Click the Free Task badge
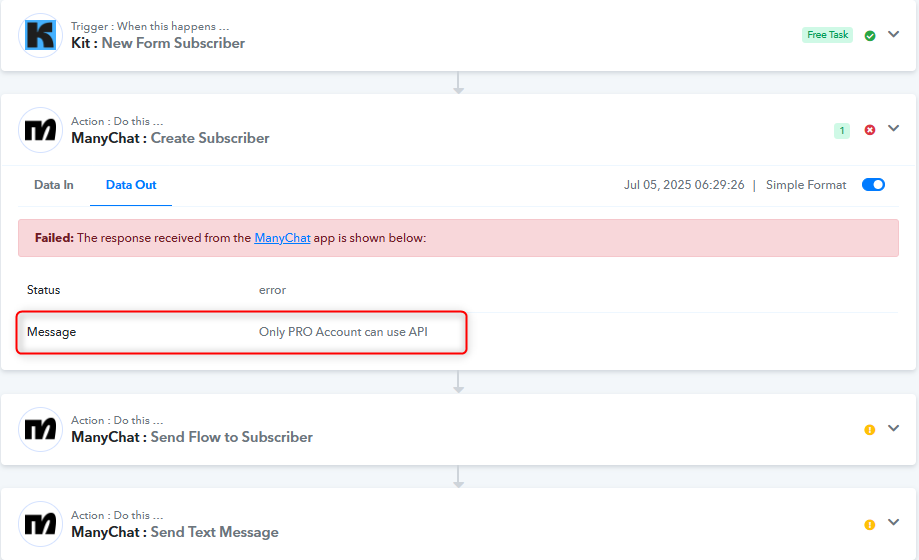This screenshot has height=560, width=919. coord(827,35)
